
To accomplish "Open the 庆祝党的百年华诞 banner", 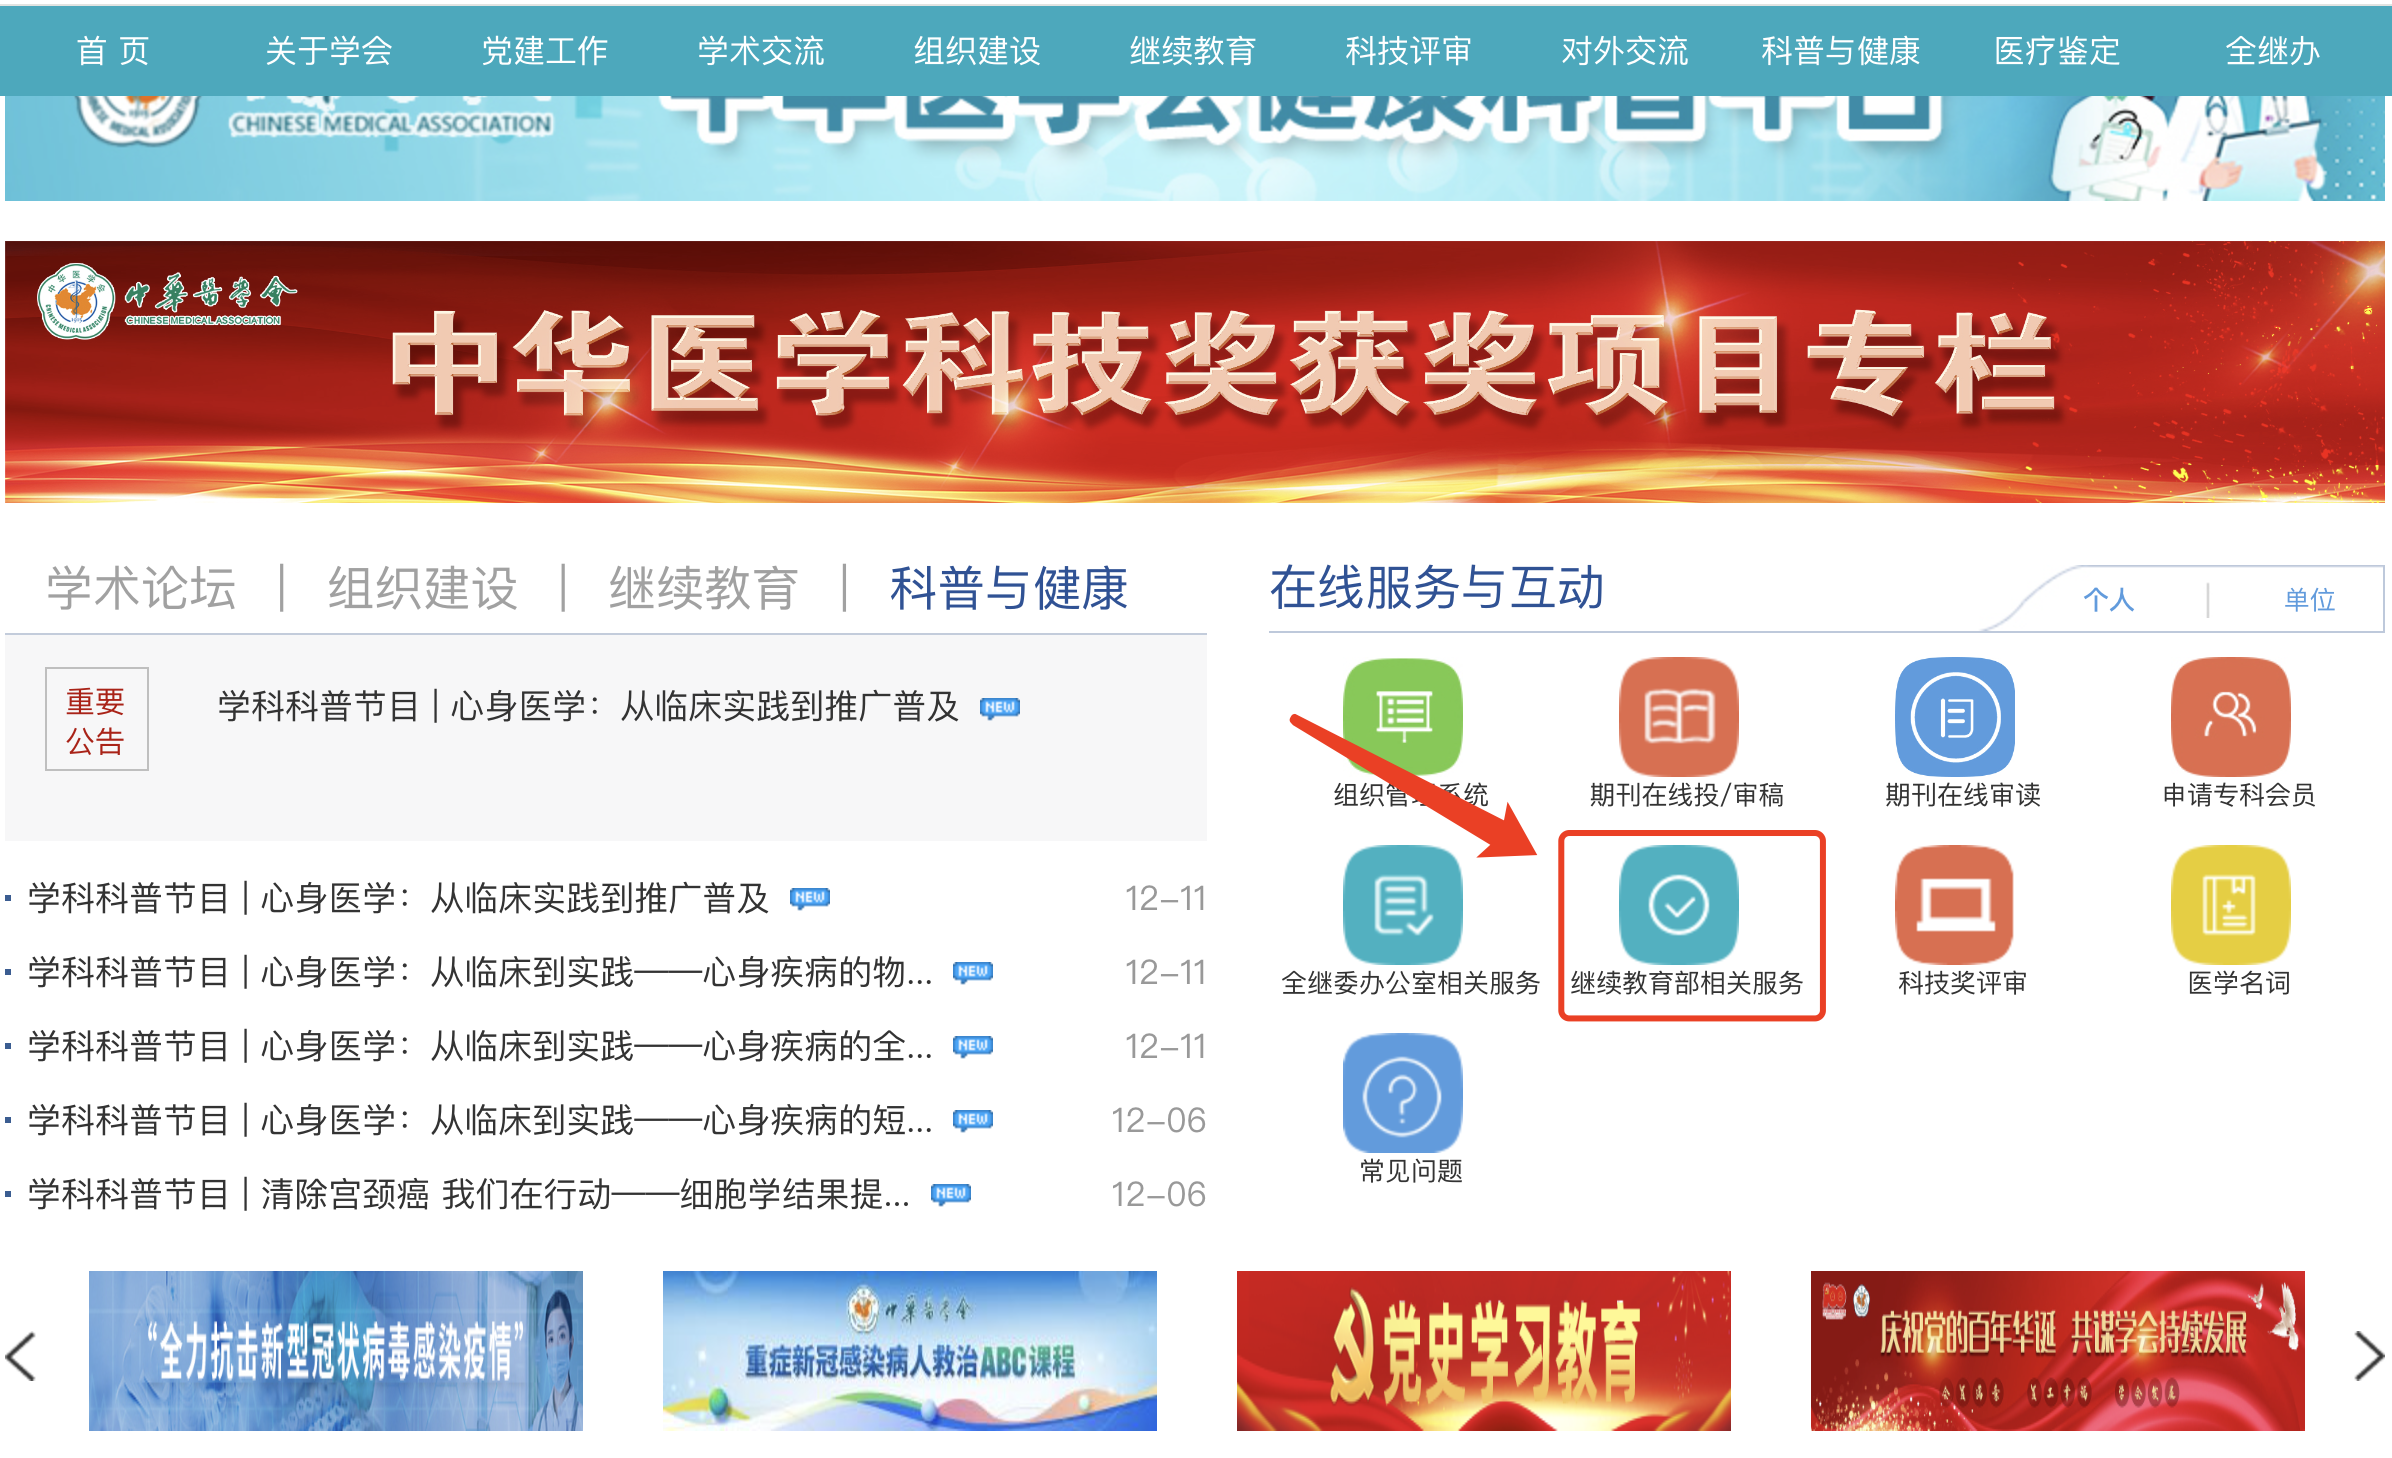I will (x=2058, y=1350).
